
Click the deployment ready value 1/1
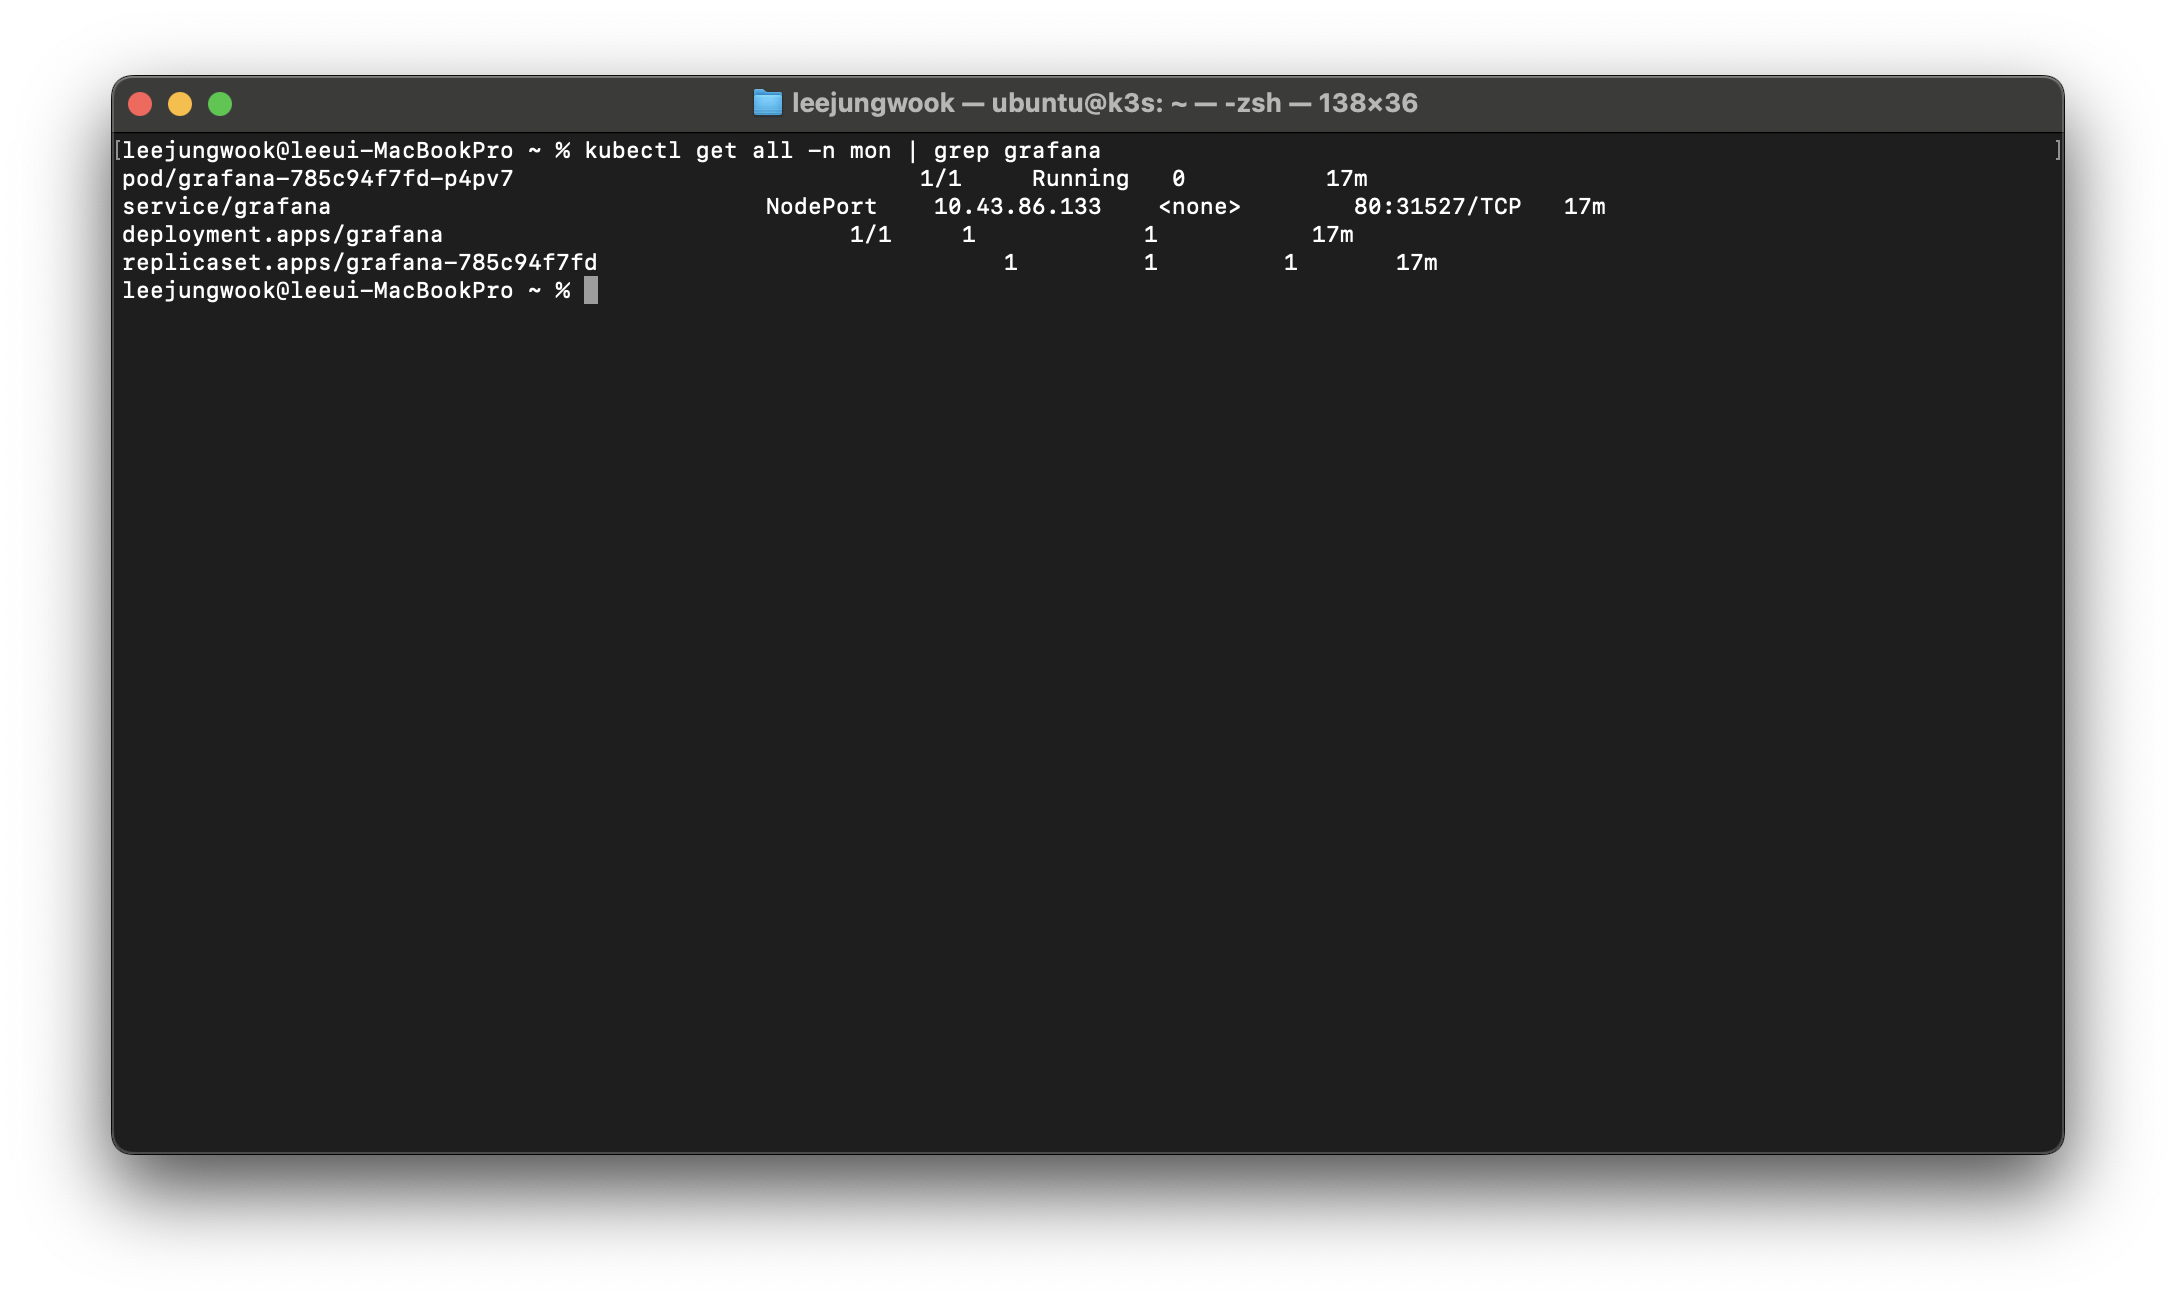coord(870,235)
